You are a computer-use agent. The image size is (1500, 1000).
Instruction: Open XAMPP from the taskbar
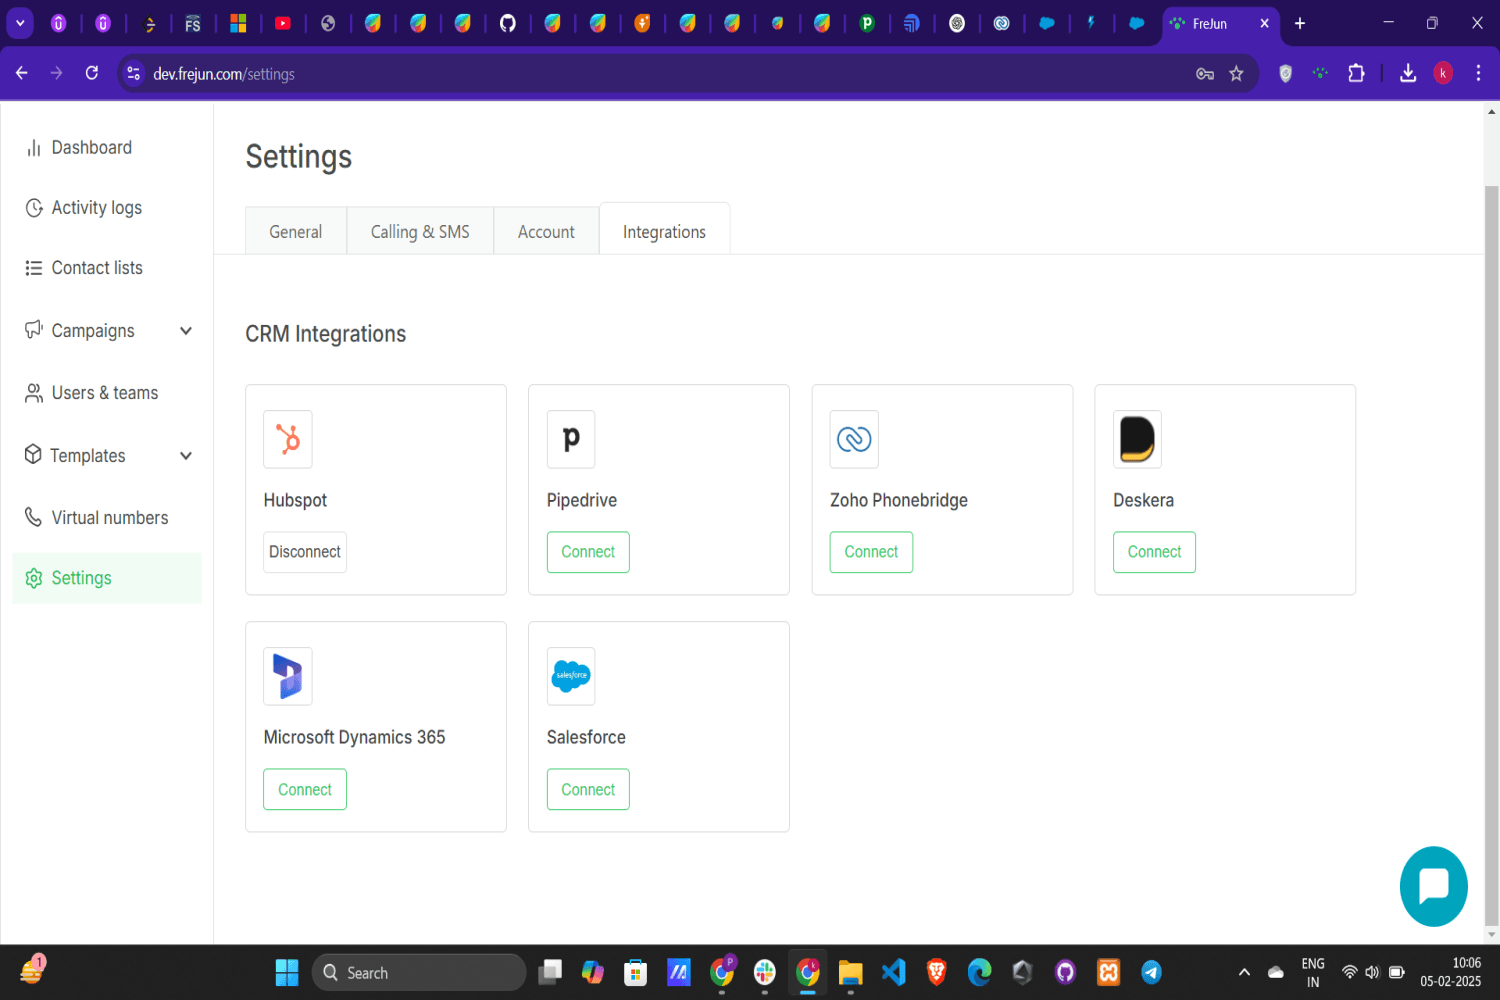coord(1109,972)
